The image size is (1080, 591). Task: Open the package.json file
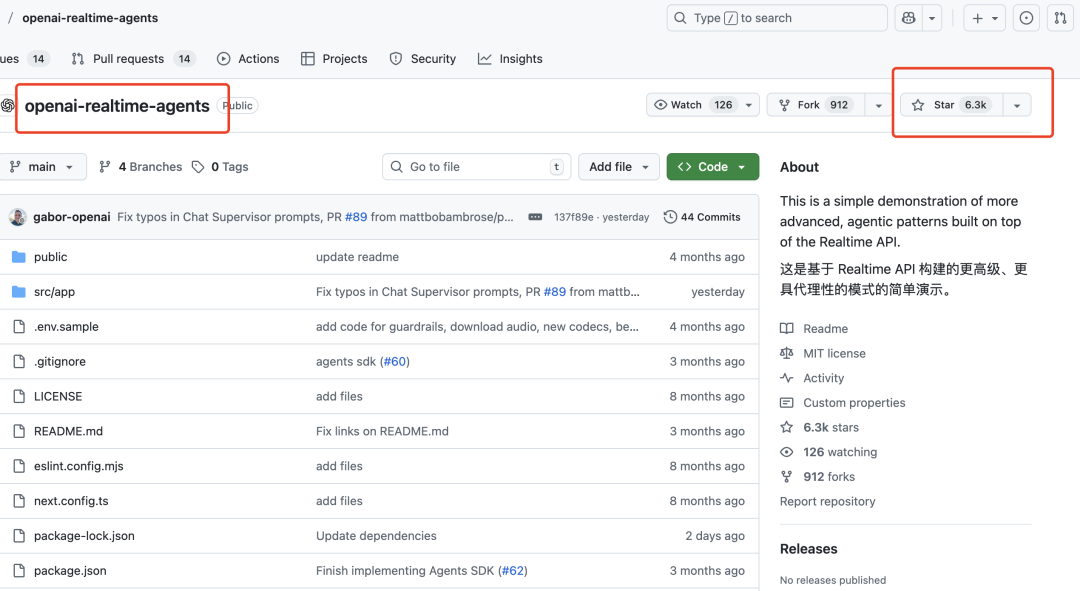[70, 570]
